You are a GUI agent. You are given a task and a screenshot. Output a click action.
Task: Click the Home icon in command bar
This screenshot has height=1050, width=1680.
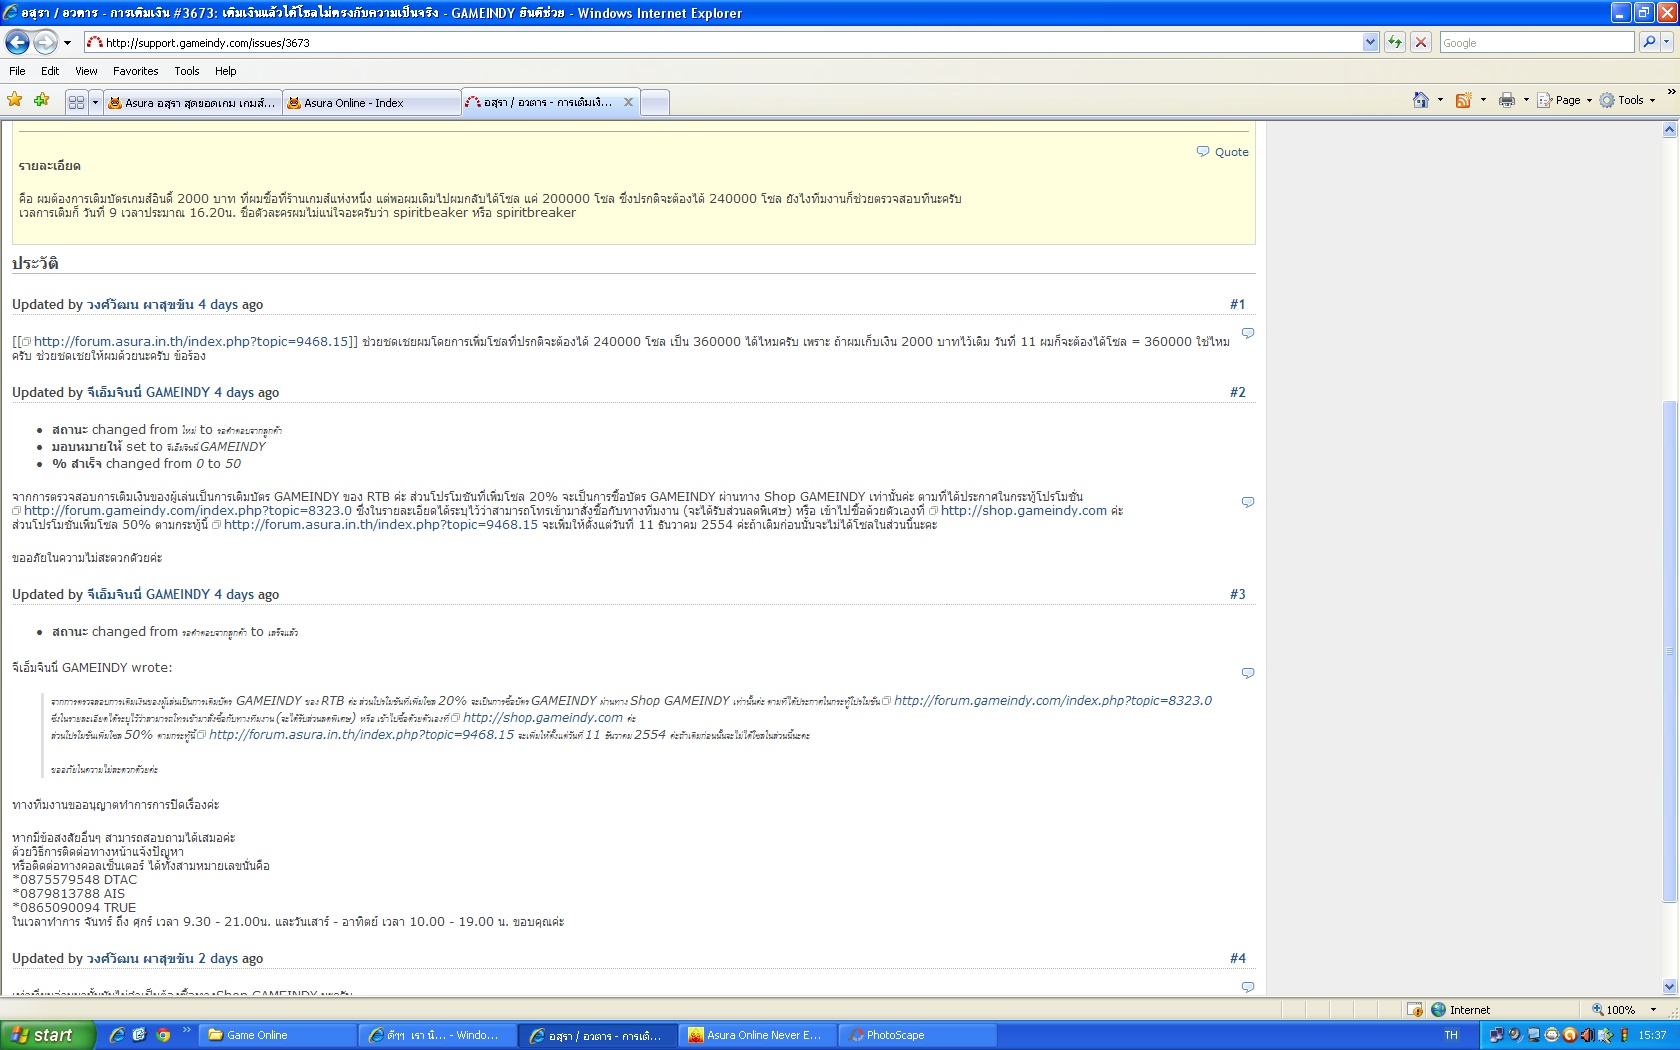click(1420, 100)
